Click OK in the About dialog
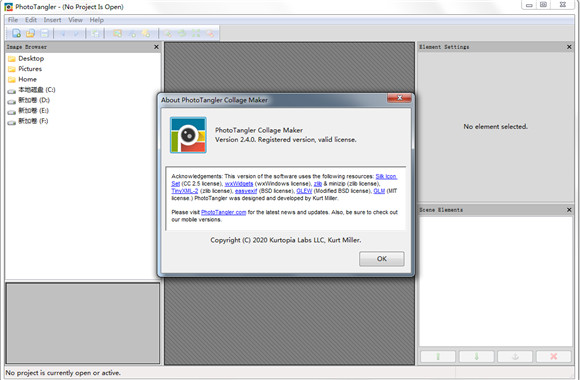The width and height of the screenshot is (580, 380). (382, 259)
